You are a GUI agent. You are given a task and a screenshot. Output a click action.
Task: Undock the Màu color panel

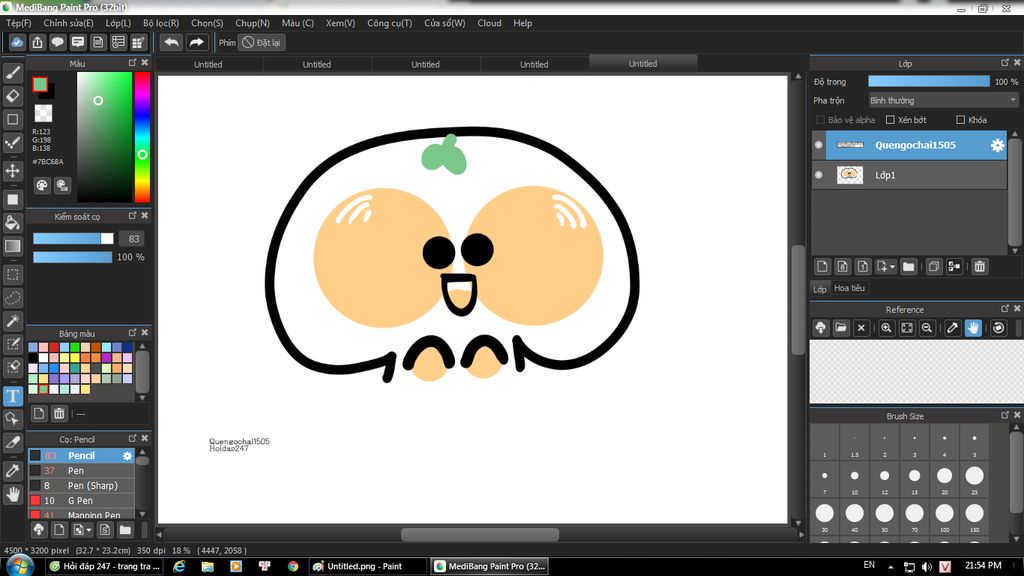133,63
